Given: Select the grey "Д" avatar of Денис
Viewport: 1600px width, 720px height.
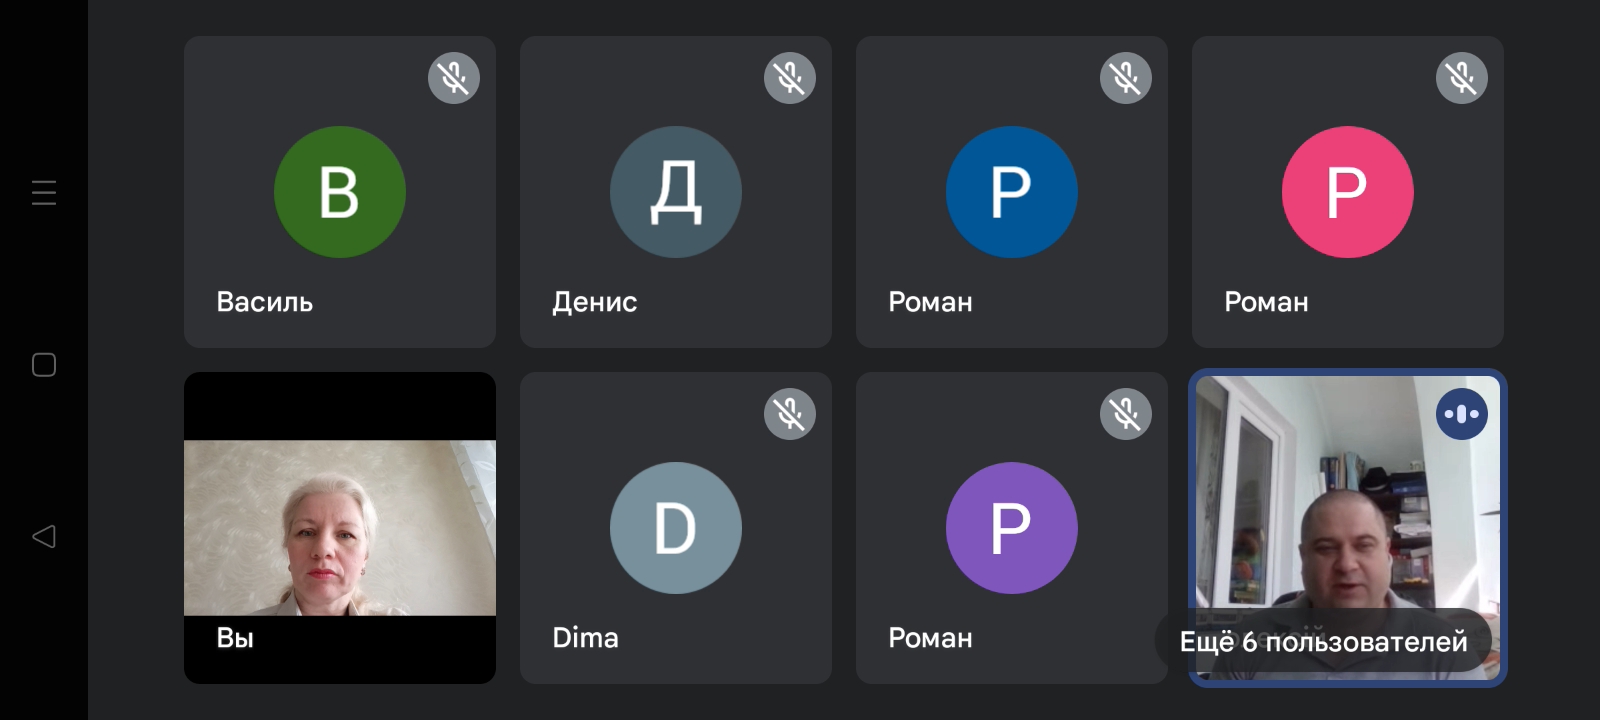Looking at the screenshot, I should (676, 192).
